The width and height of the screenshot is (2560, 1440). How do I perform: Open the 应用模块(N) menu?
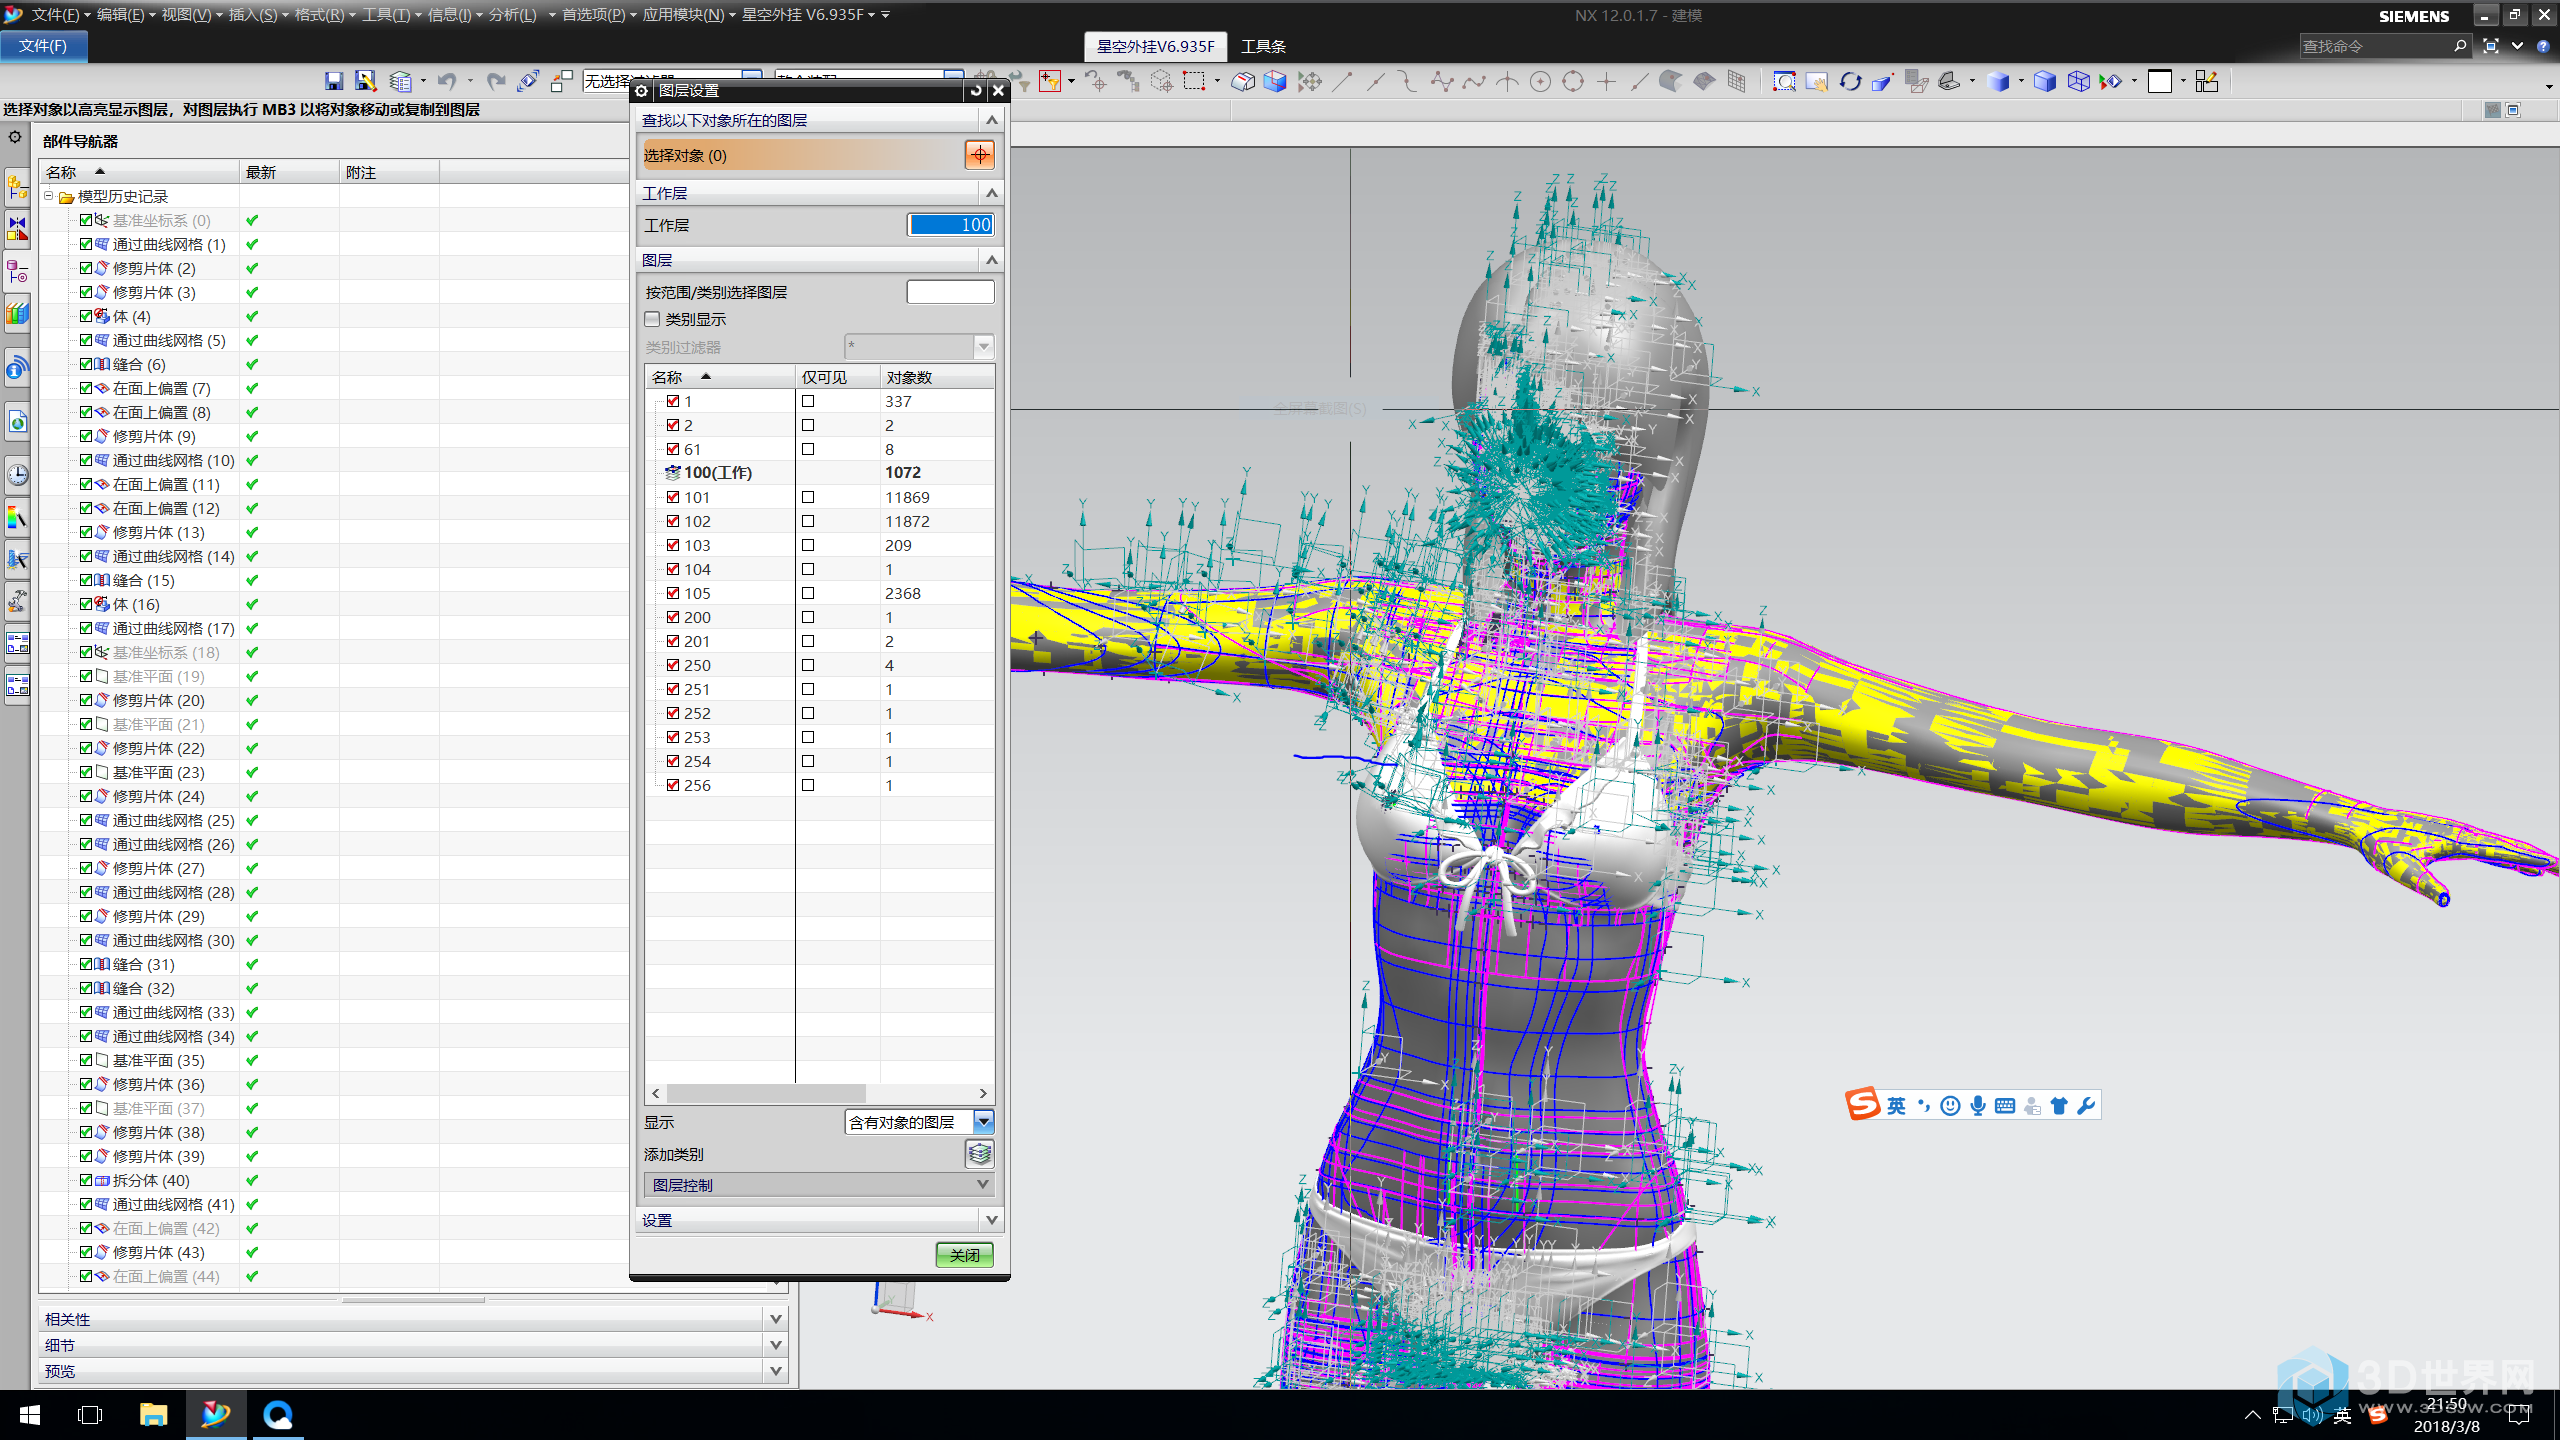point(688,15)
